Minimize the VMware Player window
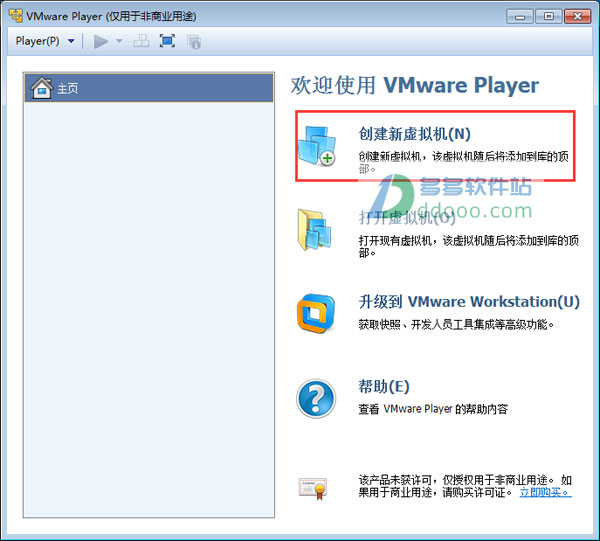 point(520,16)
